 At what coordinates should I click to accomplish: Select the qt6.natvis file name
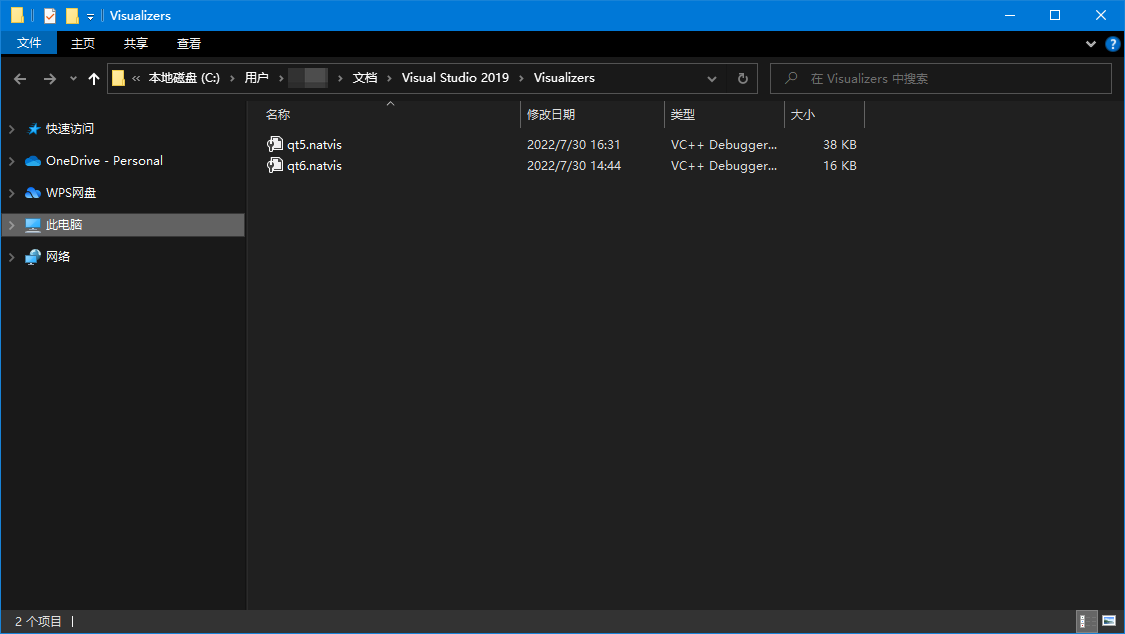[x=314, y=166]
